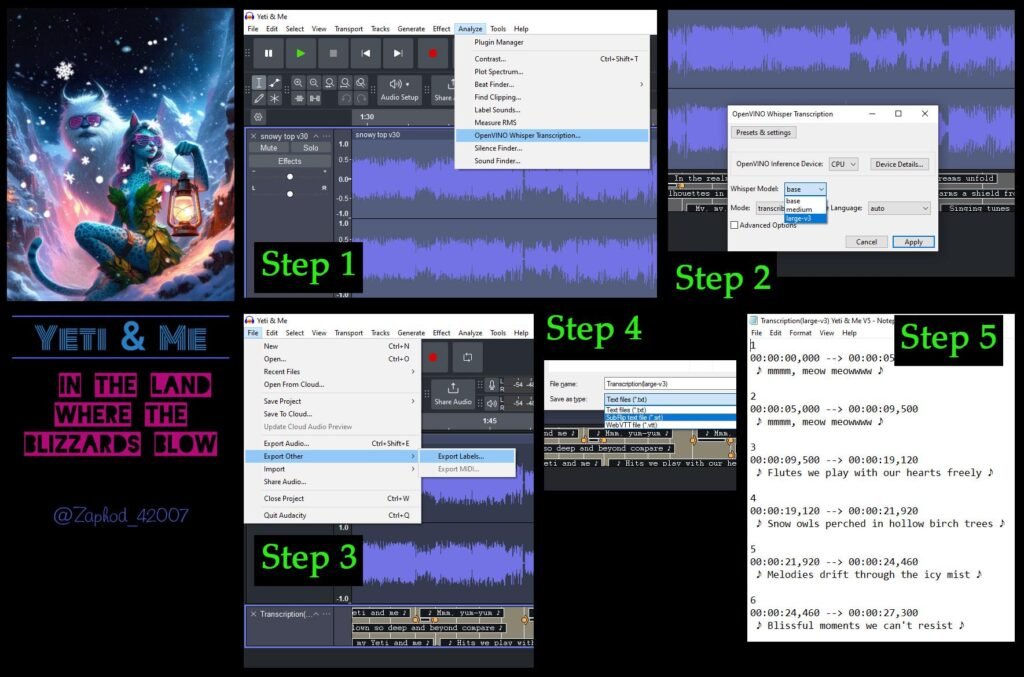1024x677 pixels.
Task: Collapse the Transcription label track
Action: coord(316,614)
